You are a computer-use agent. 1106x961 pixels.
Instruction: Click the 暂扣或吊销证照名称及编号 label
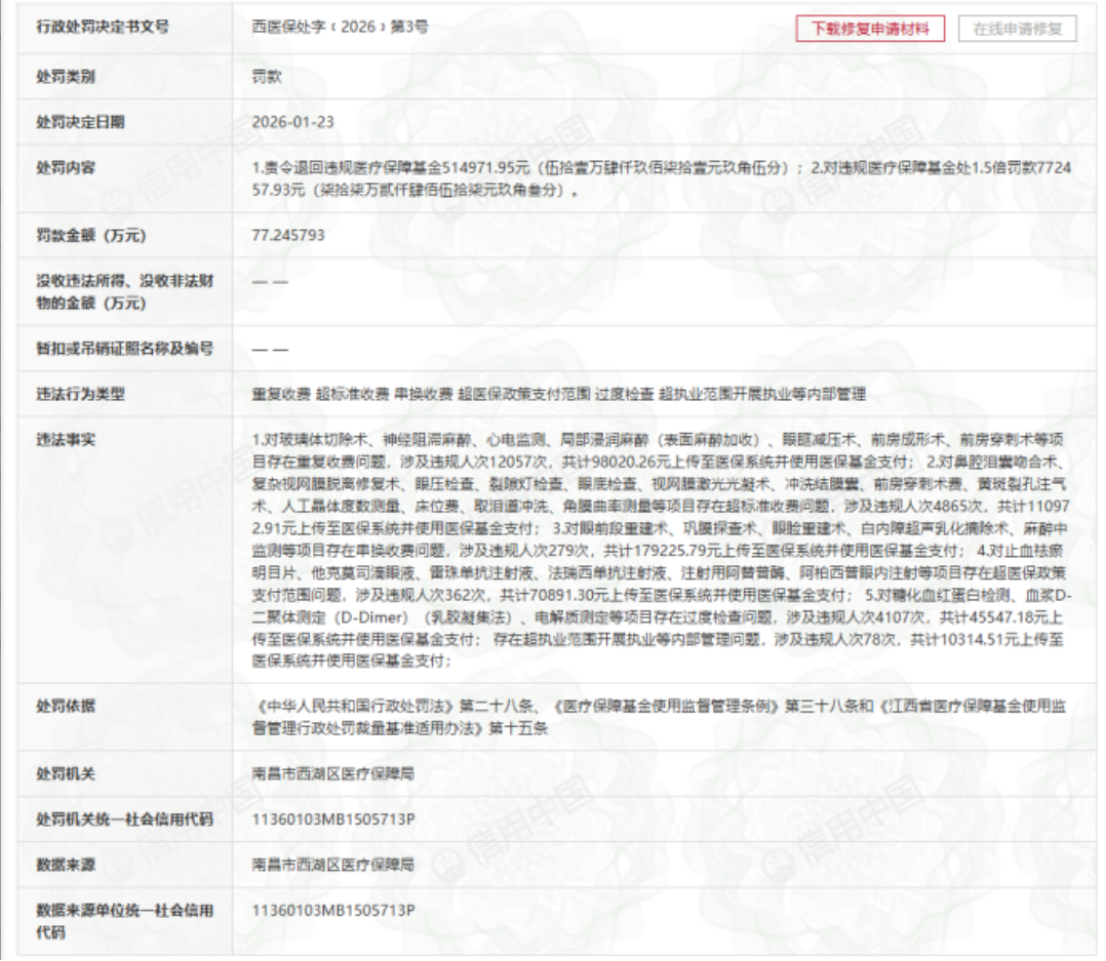(124, 349)
